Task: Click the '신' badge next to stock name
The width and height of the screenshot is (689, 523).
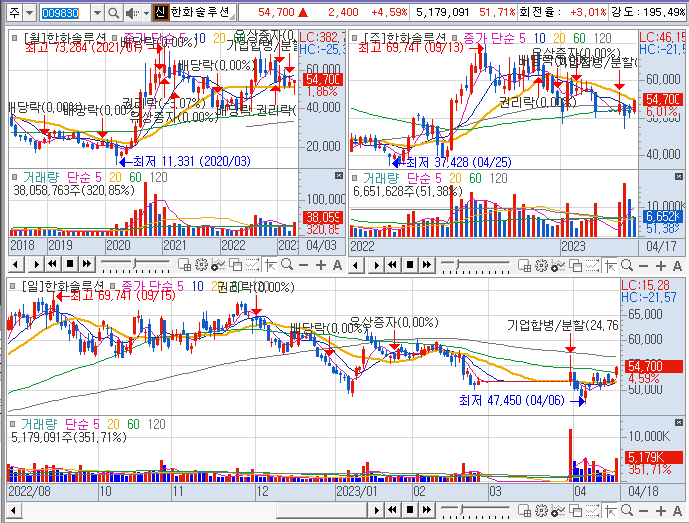Action: (161, 12)
